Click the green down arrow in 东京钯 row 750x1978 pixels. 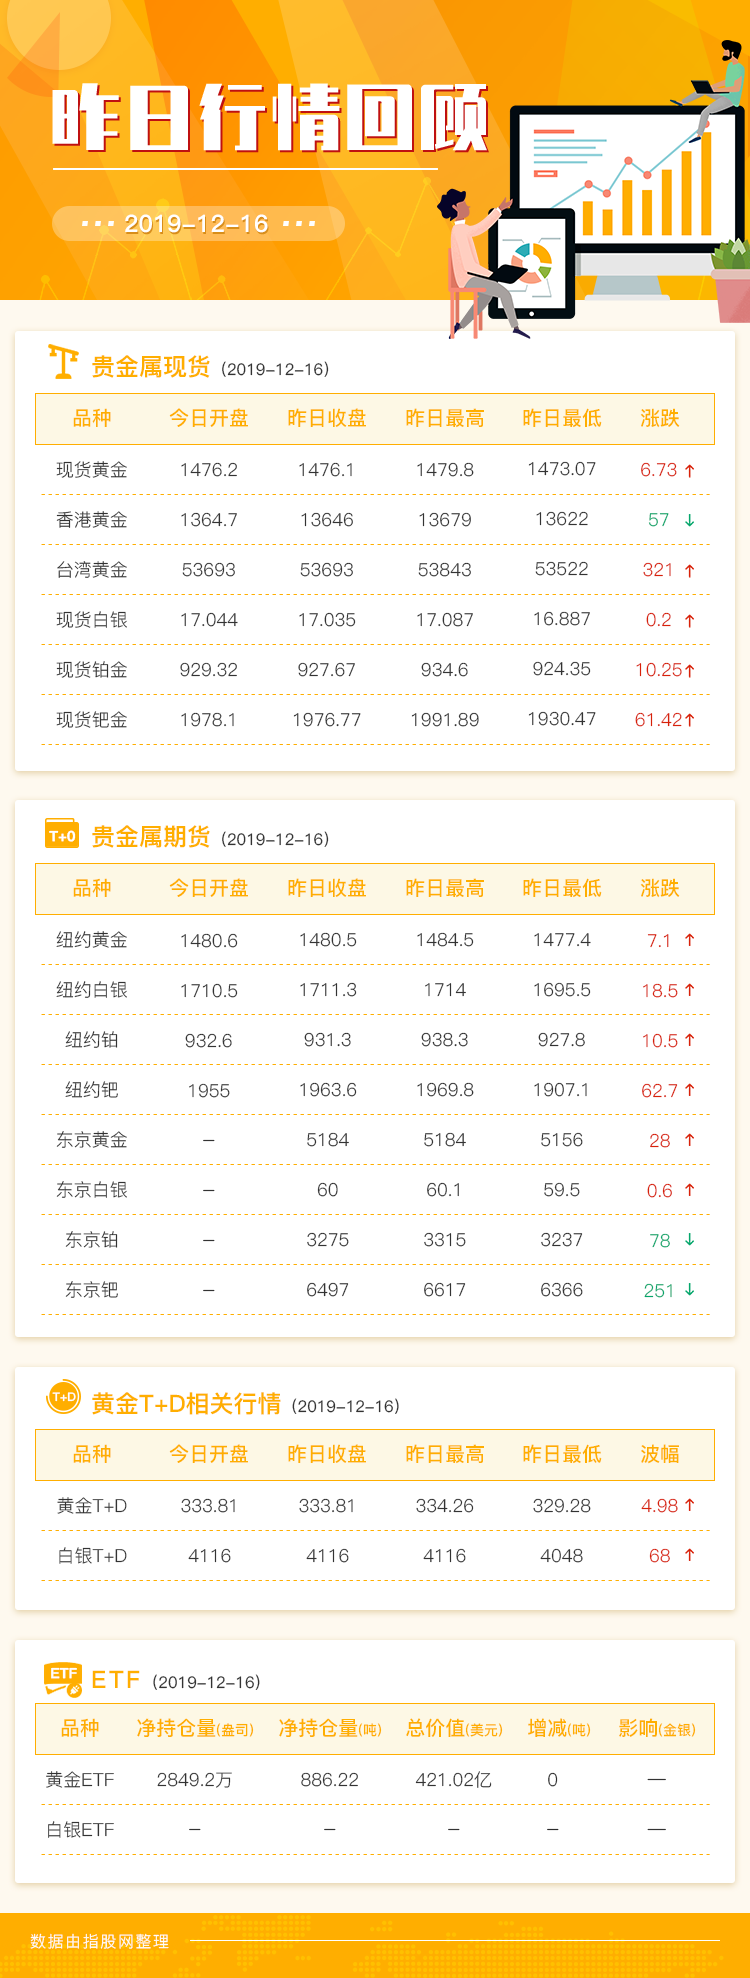689,1290
